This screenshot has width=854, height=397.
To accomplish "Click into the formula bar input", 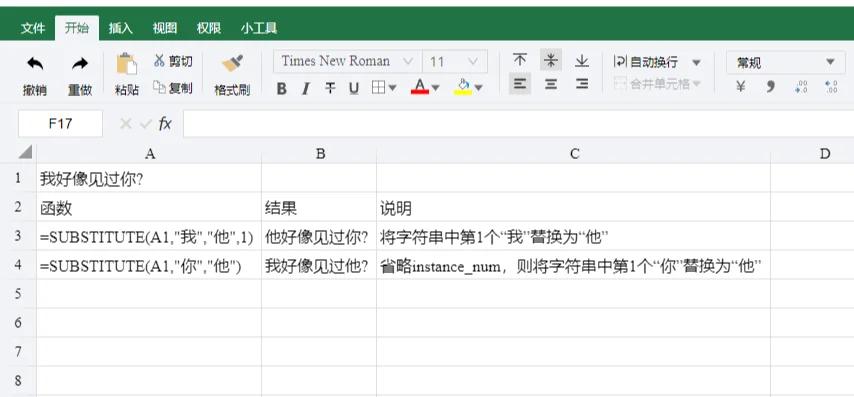I will 518,124.
